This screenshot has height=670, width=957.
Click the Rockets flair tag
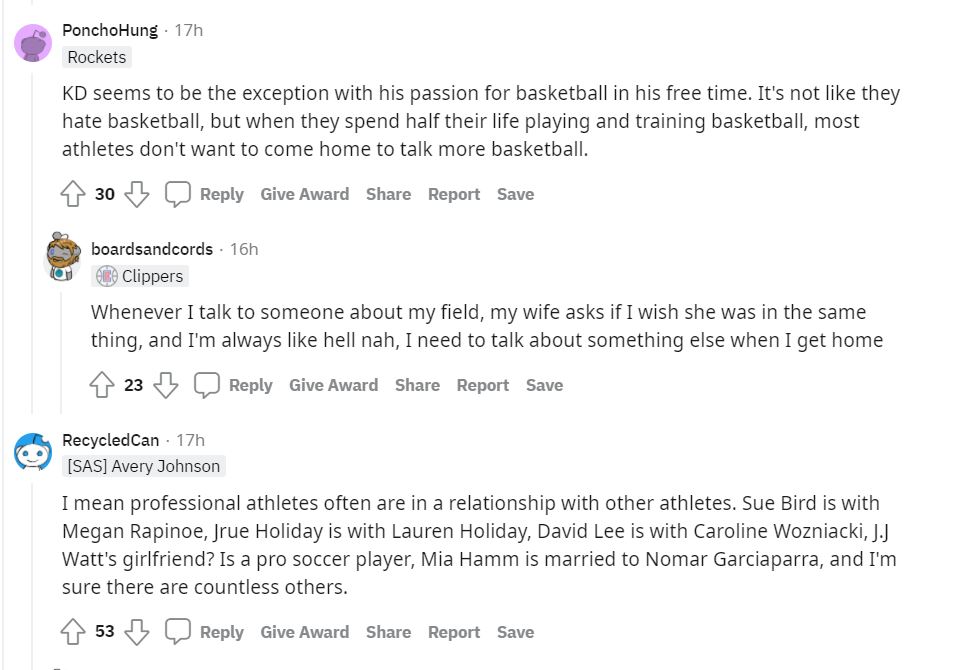coord(97,57)
